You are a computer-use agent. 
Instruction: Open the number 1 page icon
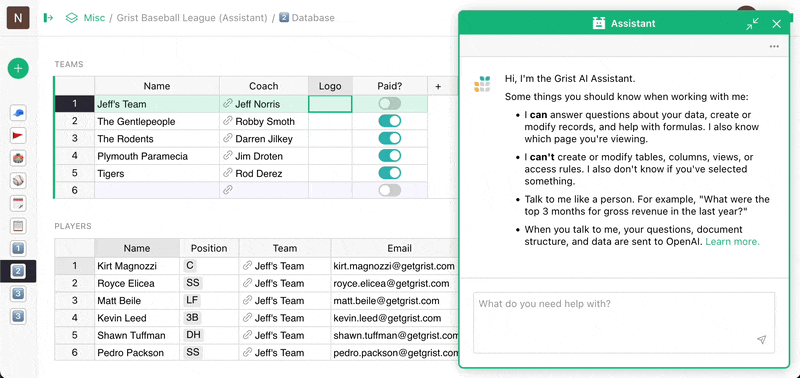tap(18, 248)
